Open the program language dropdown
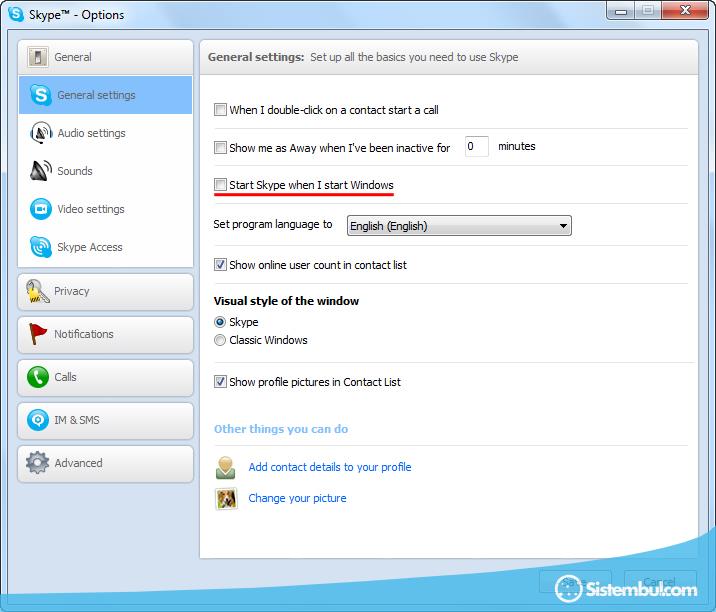This screenshot has height=612, width=716. pyautogui.click(x=459, y=226)
